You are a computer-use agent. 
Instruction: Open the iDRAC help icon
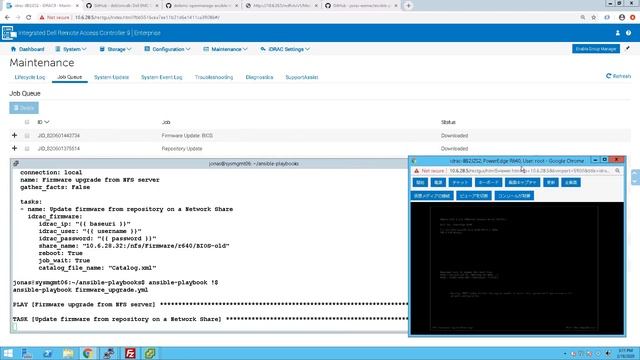629,33
